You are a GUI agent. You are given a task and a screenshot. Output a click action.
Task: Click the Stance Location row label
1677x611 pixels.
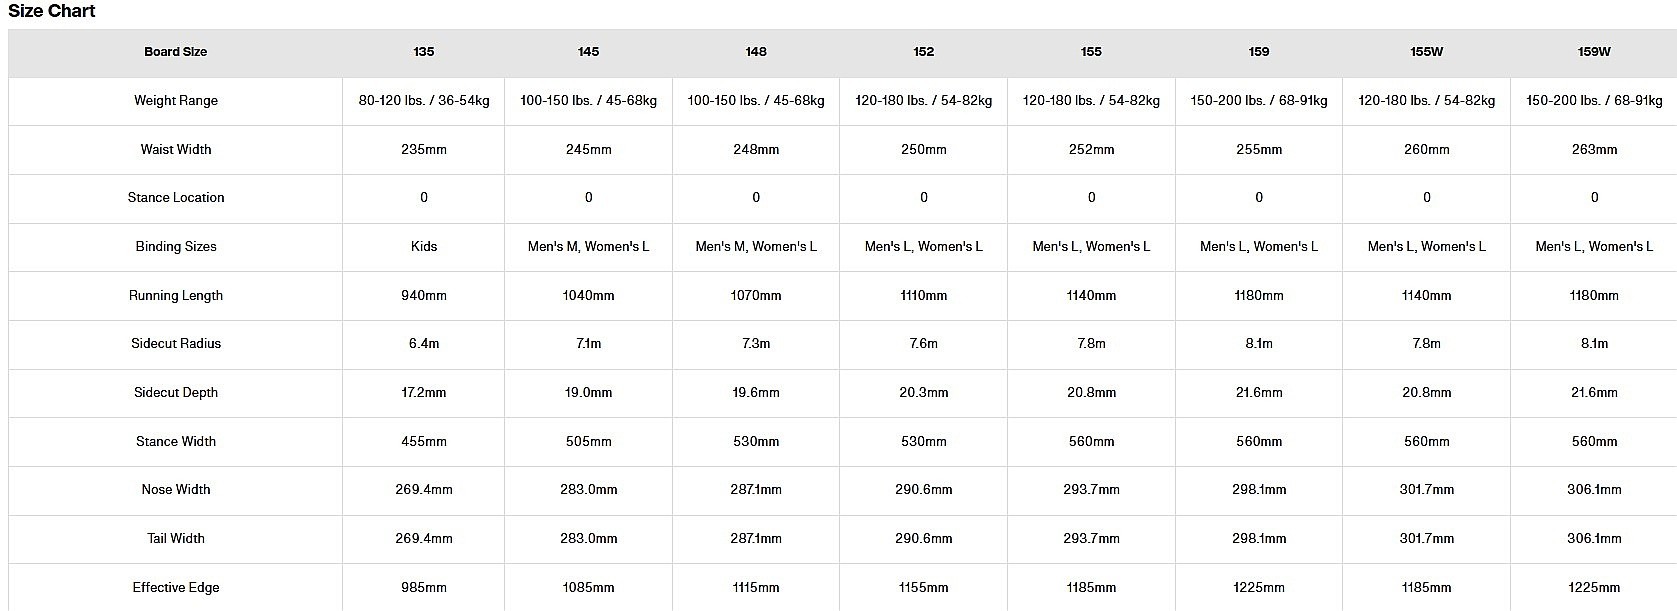(176, 198)
